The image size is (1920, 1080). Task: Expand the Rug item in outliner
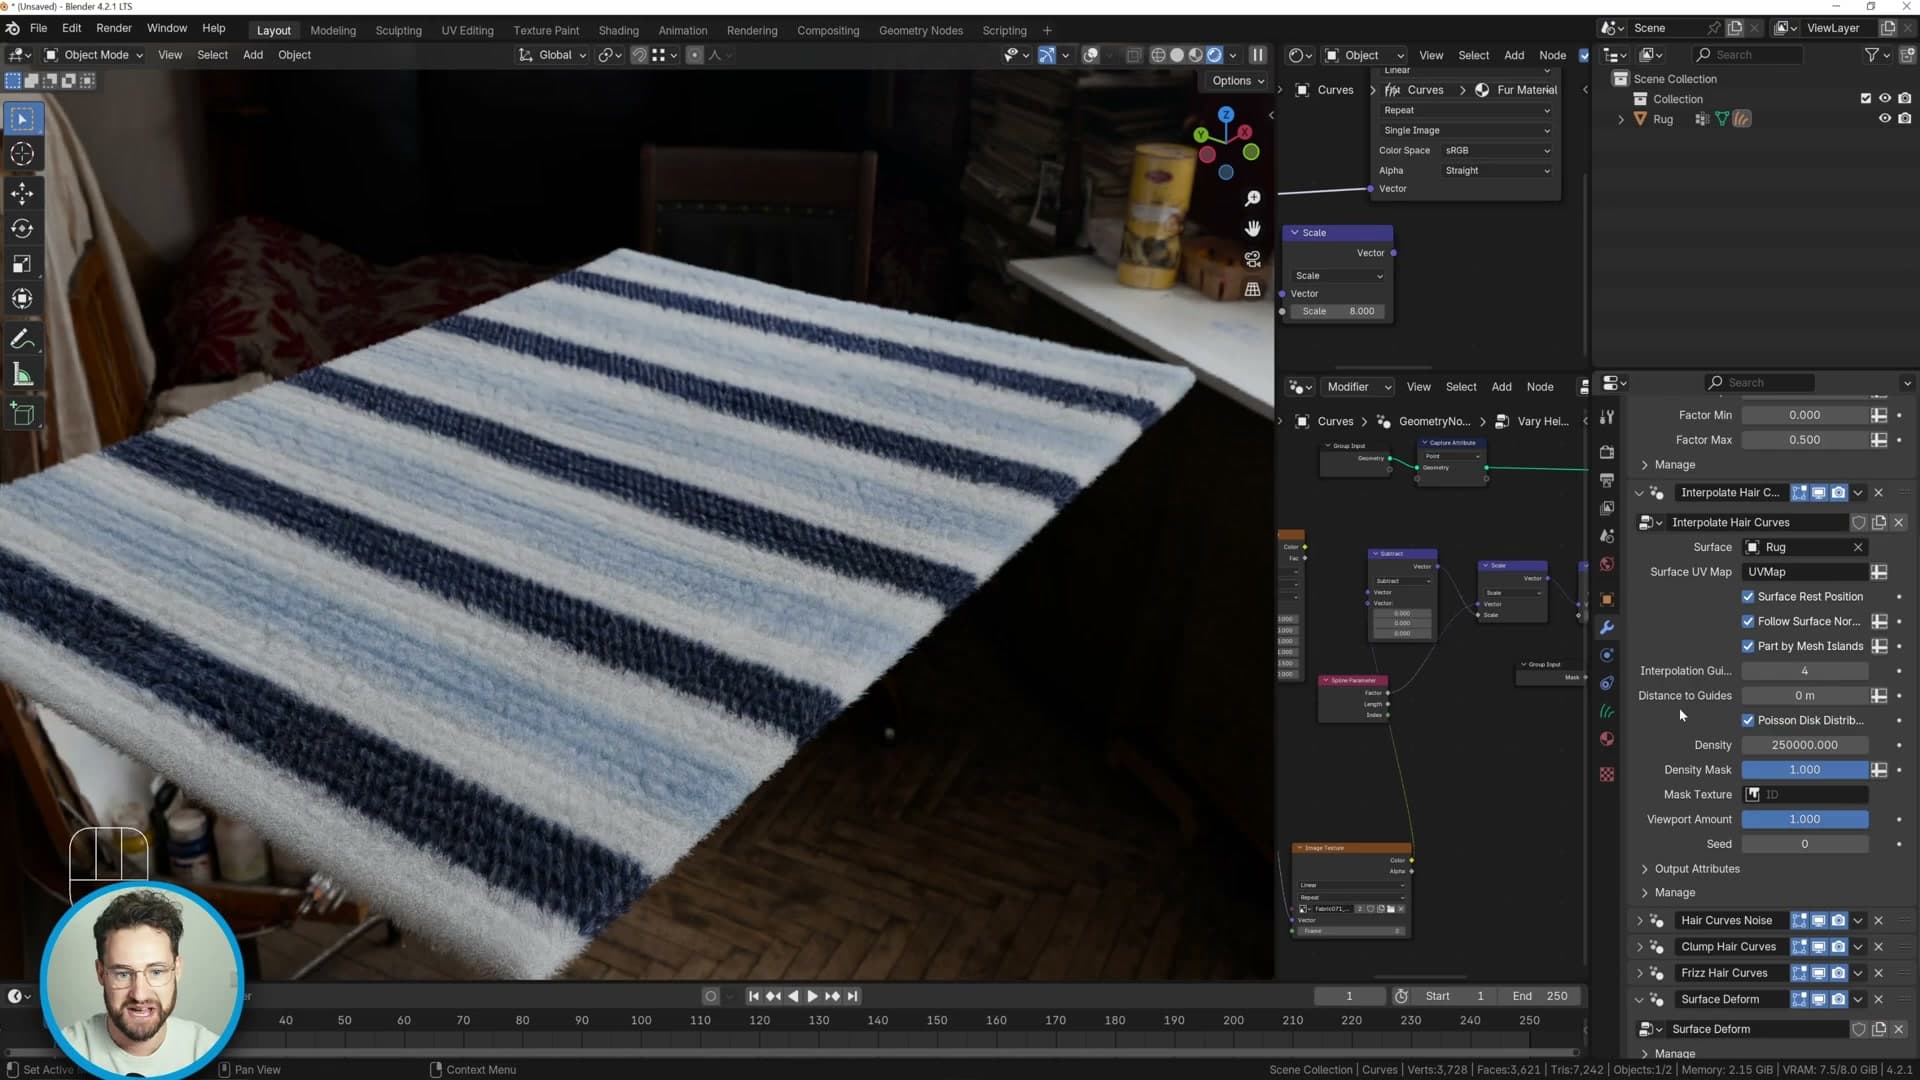(x=1621, y=119)
